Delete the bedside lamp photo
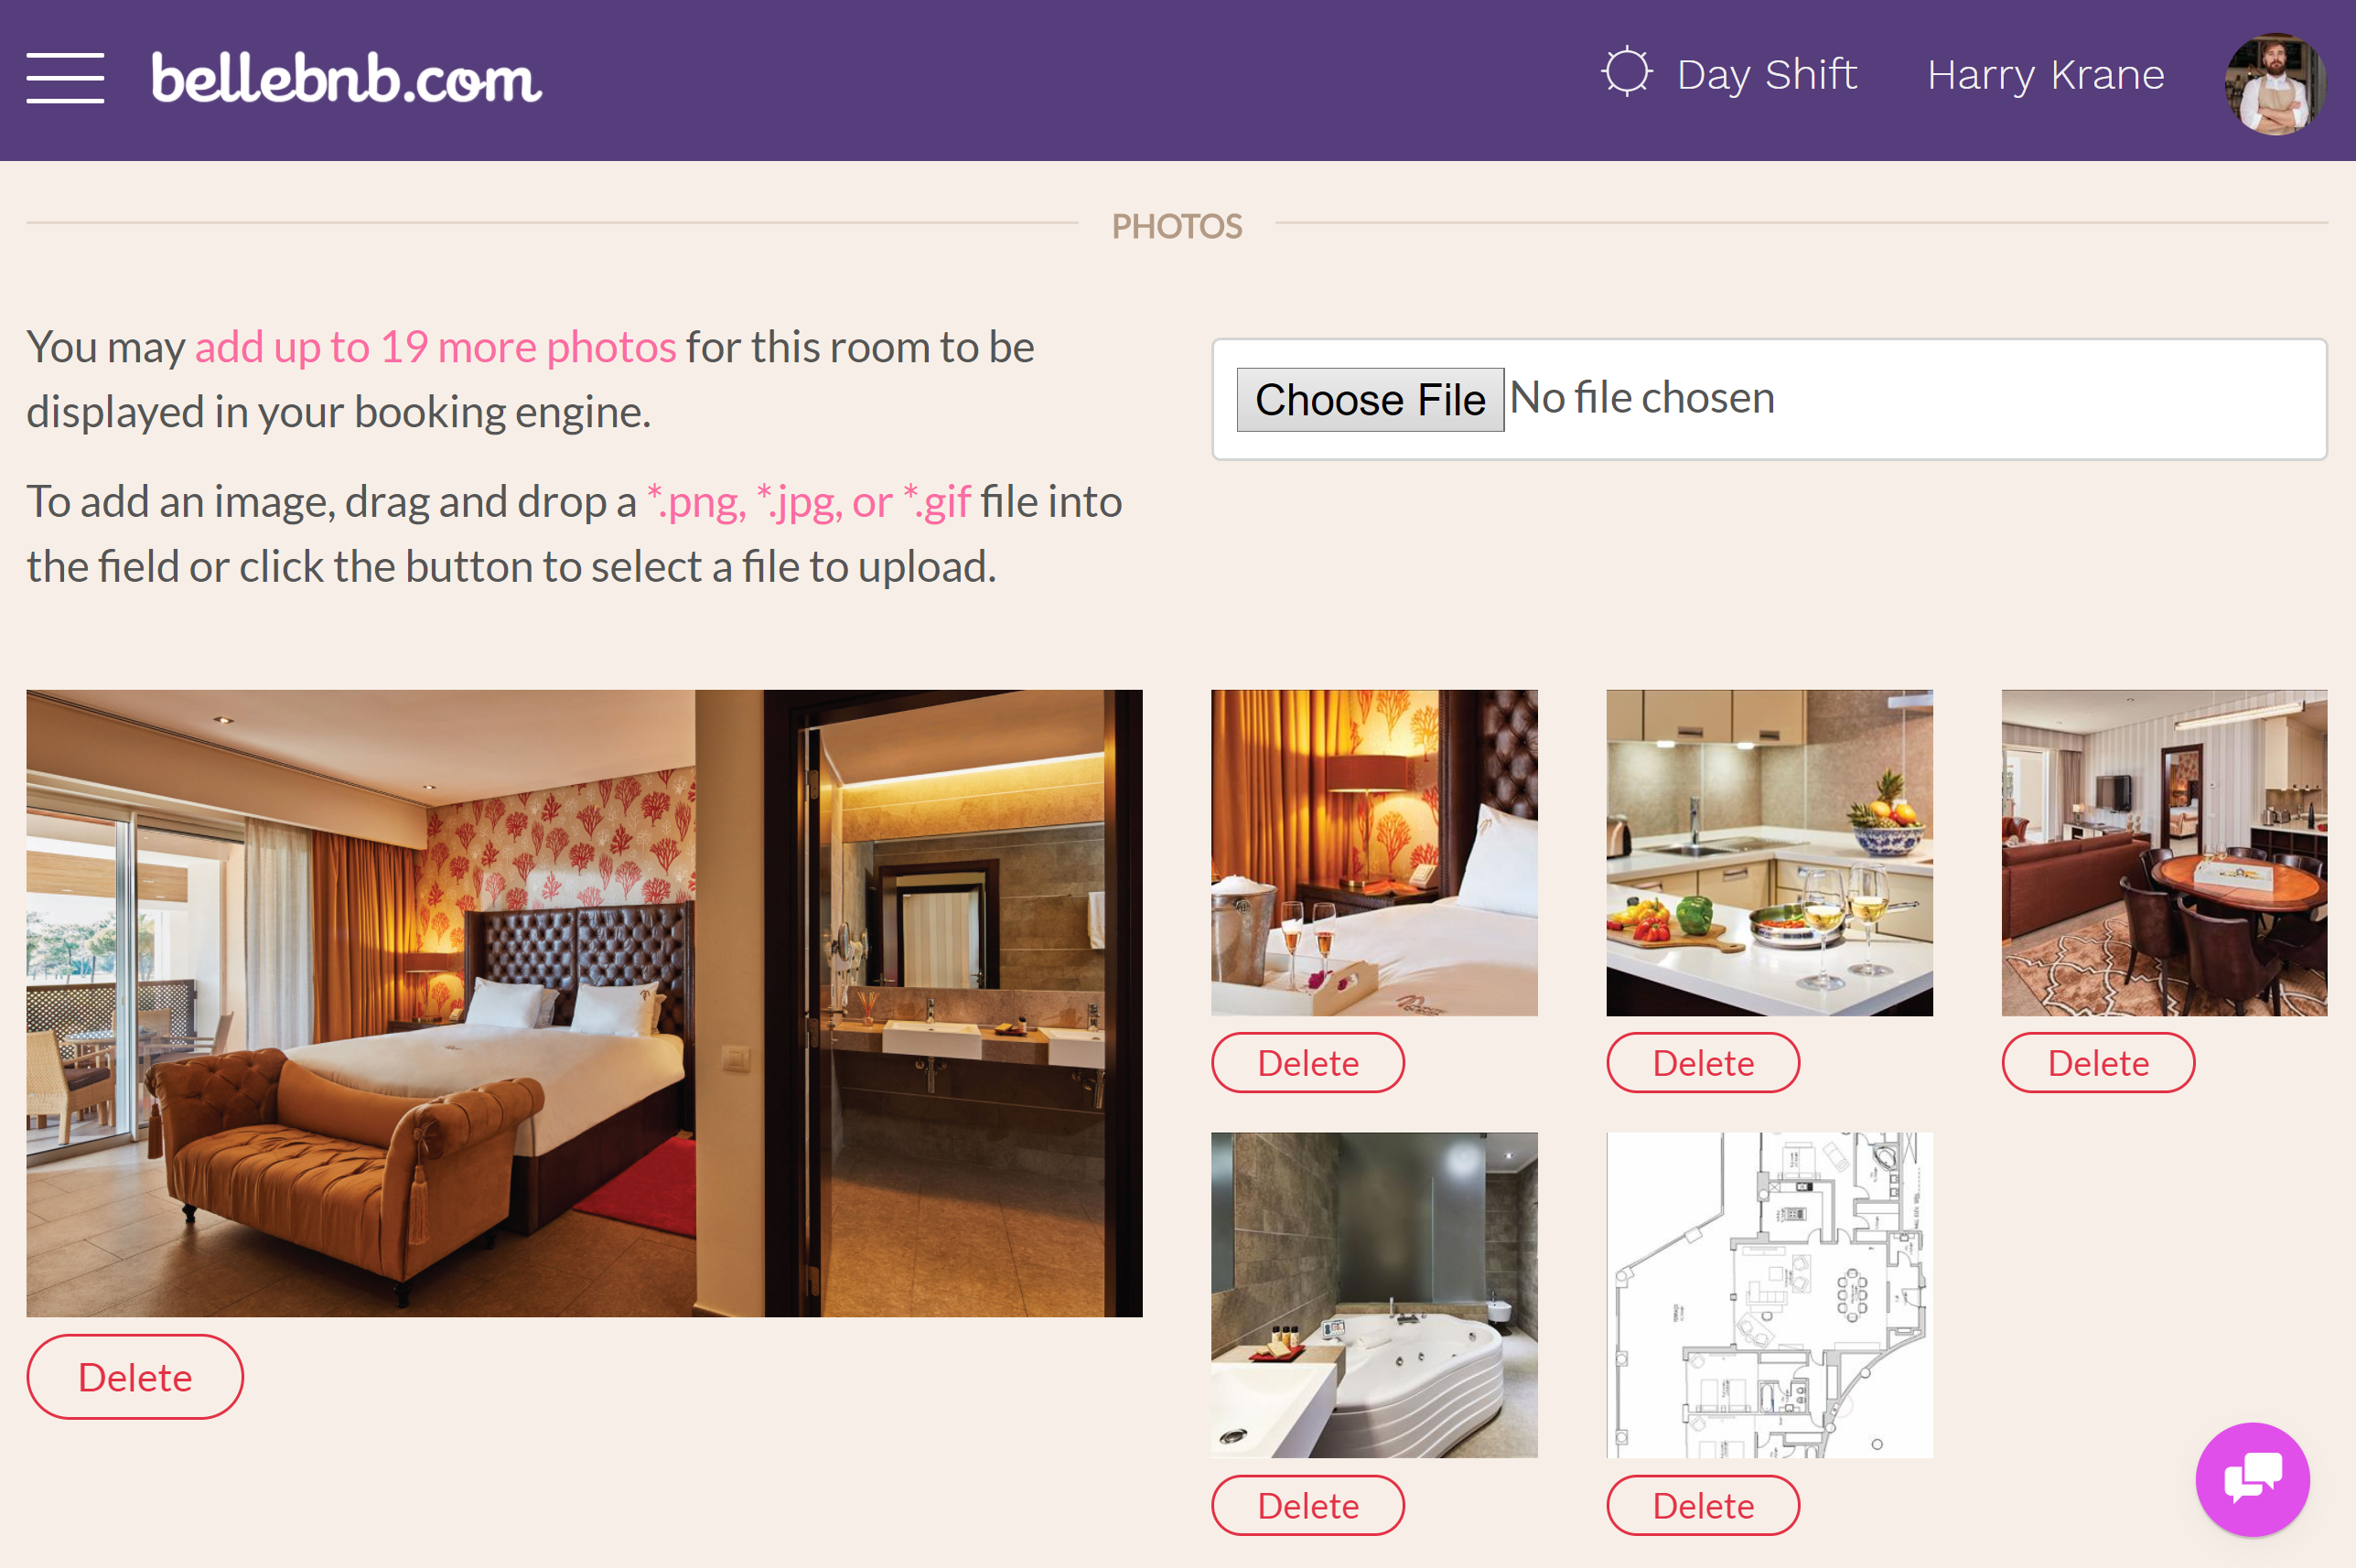 (1307, 1060)
